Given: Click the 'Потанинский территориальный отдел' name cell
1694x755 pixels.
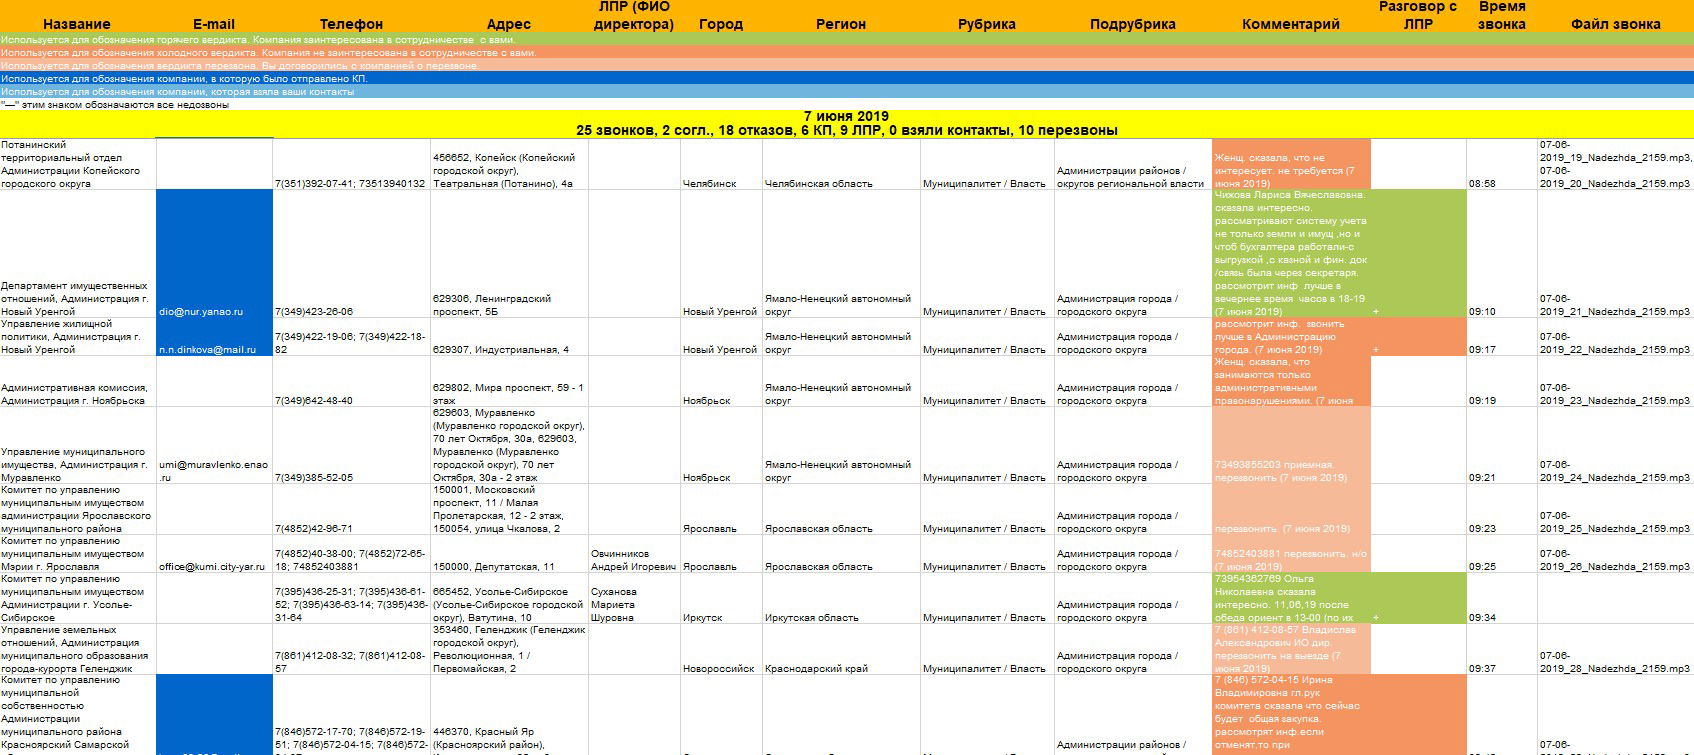Looking at the screenshot, I should [78, 164].
